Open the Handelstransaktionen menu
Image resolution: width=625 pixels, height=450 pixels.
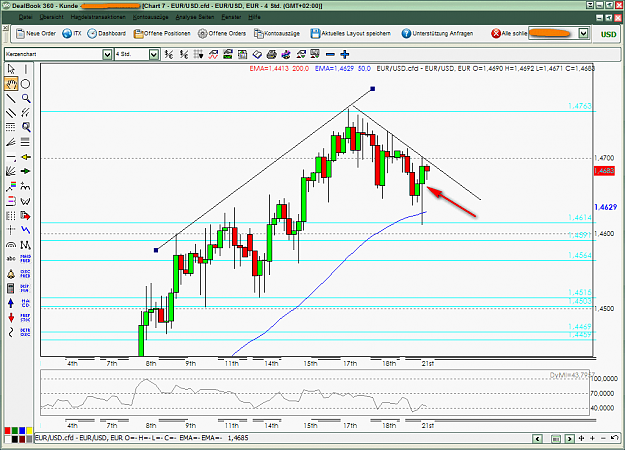pos(98,17)
